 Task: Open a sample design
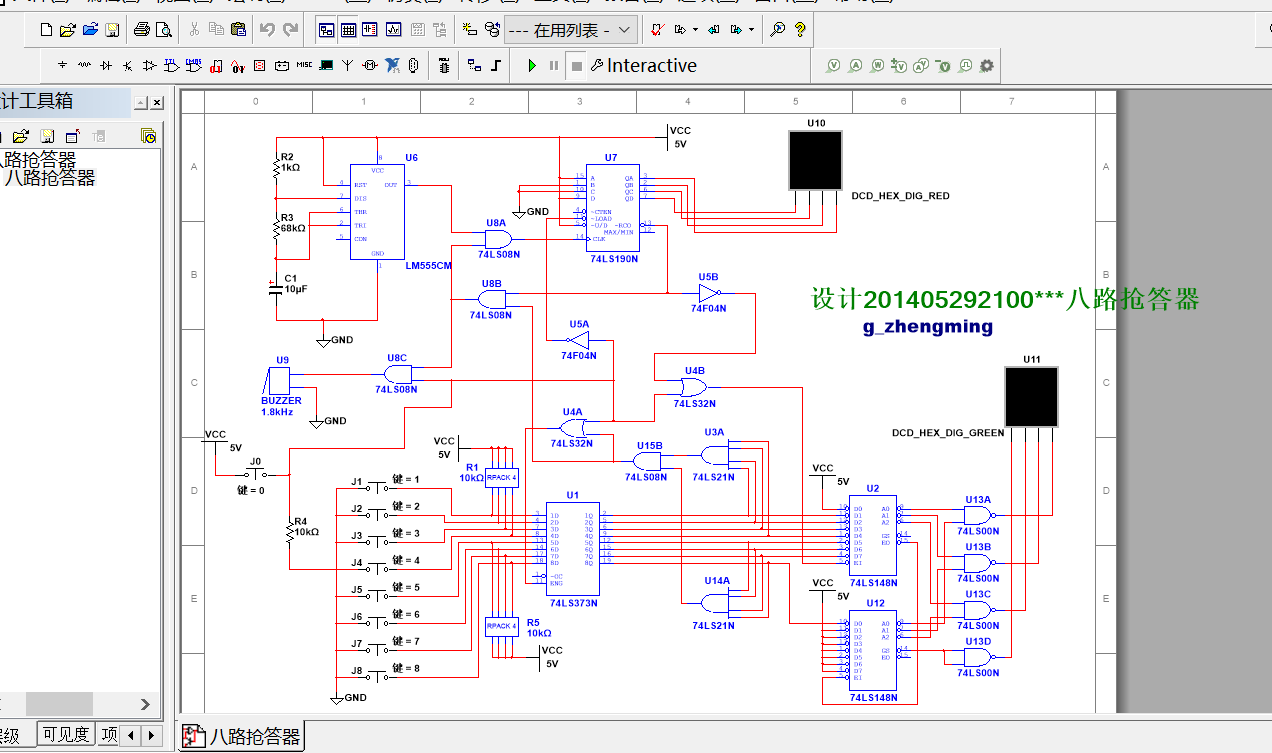click(90, 30)
